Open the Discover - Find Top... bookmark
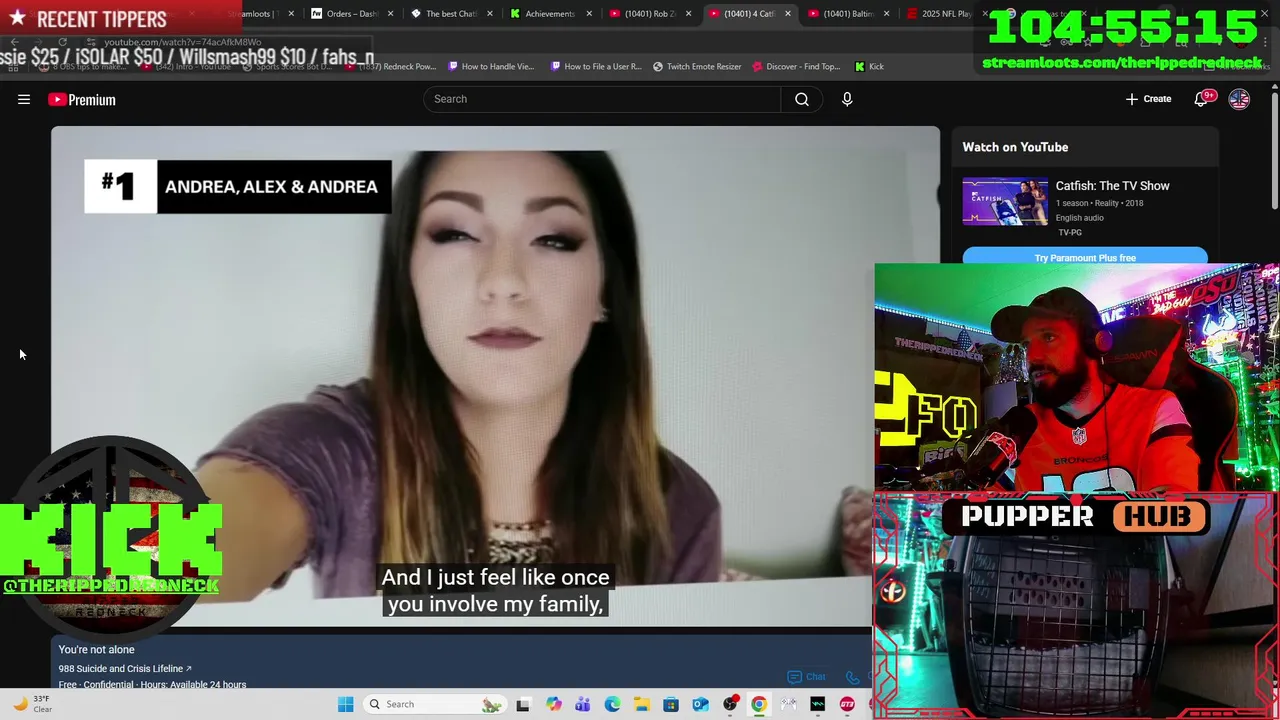The height and width of the screenshot is (720, 1280). point(796,67)
